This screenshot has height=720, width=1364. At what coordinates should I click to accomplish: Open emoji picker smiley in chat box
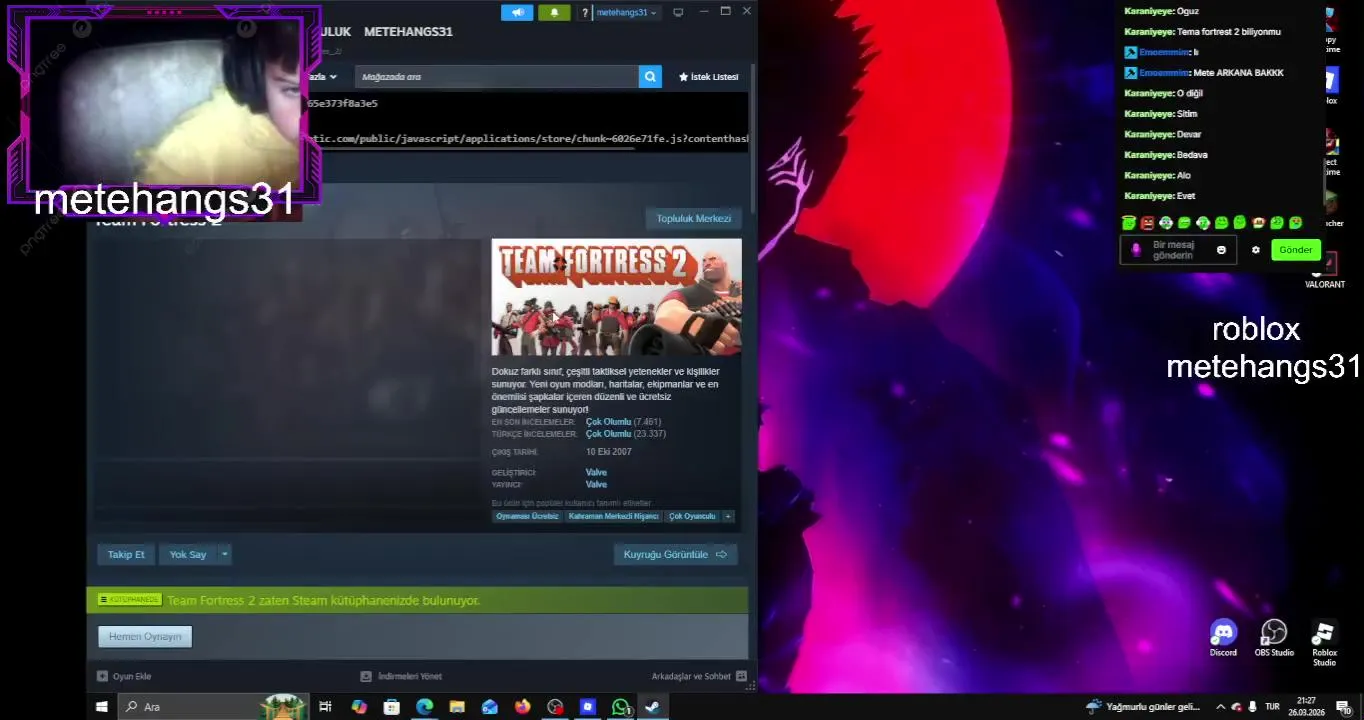[x=1221, y=250]
